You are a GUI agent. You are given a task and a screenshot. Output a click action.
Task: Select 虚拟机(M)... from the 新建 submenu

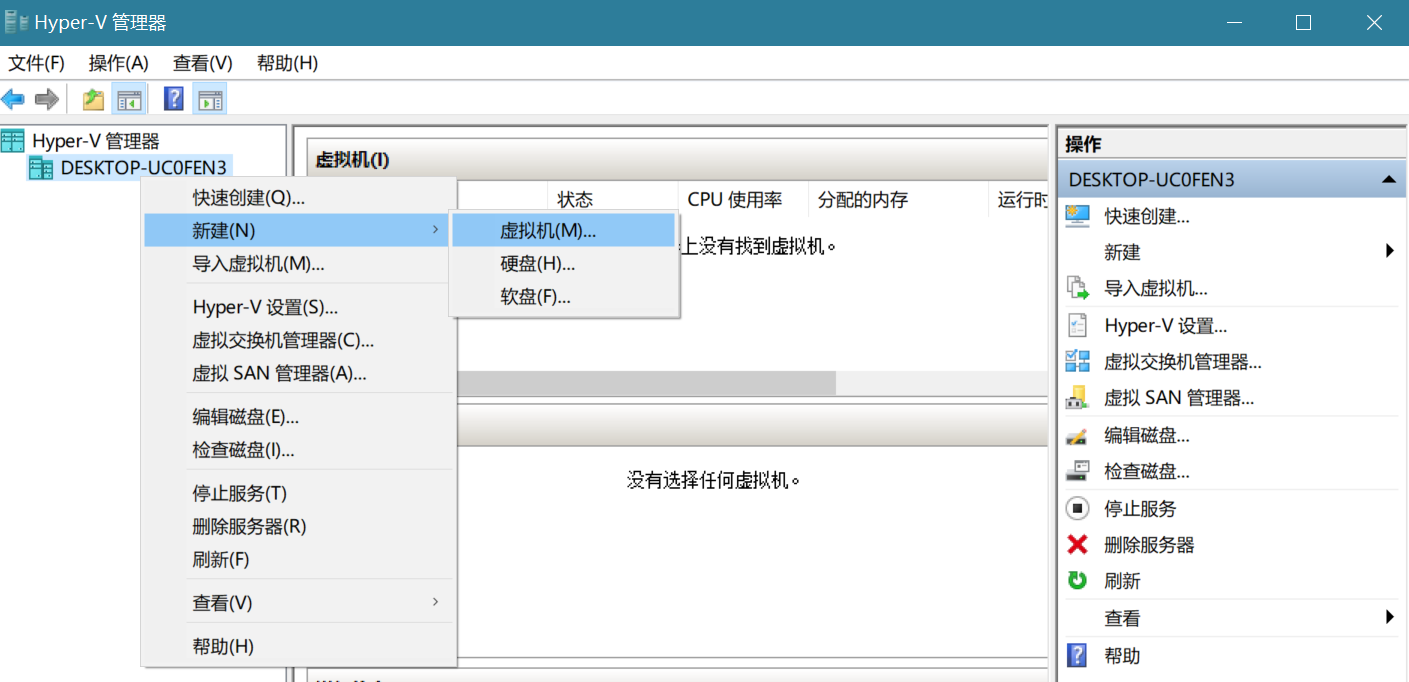pyautogui.click(x=547, y=230)
